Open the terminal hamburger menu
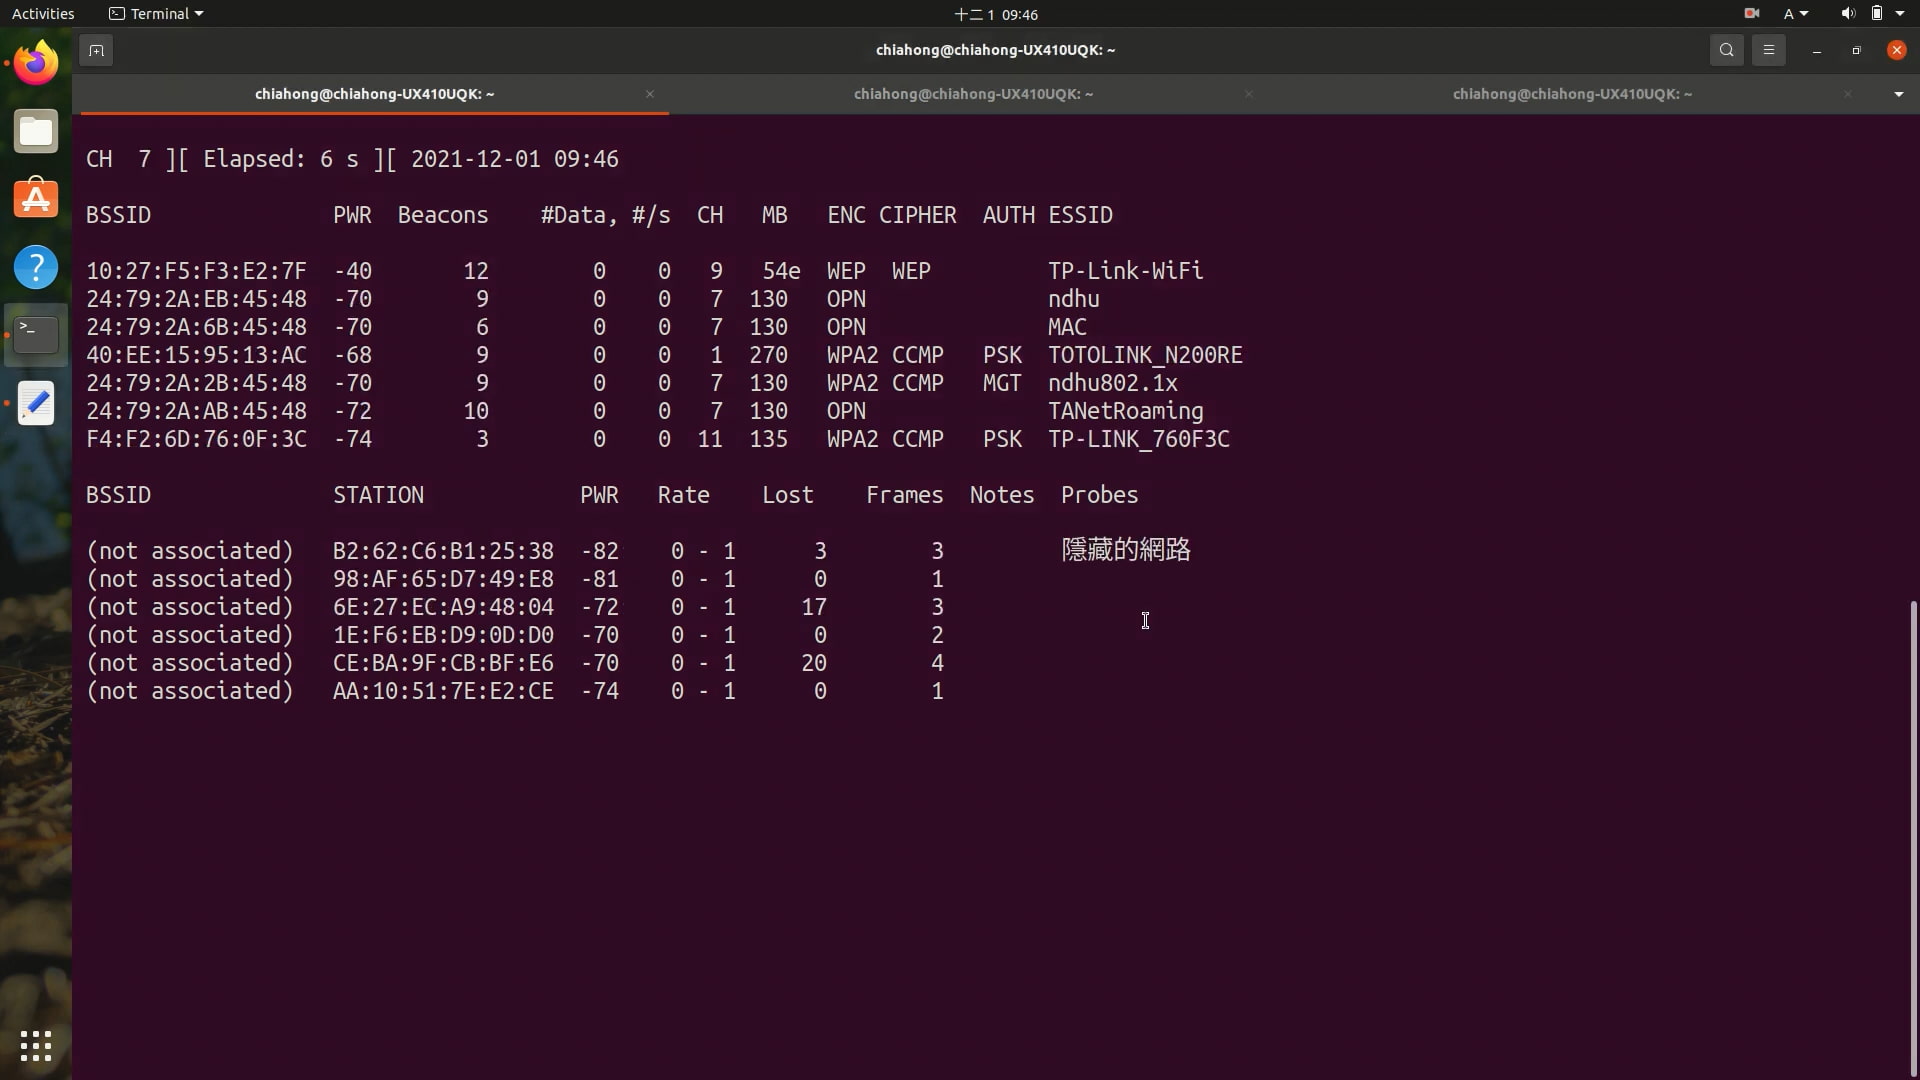1920x1080 pixels. pos(1768,50)
